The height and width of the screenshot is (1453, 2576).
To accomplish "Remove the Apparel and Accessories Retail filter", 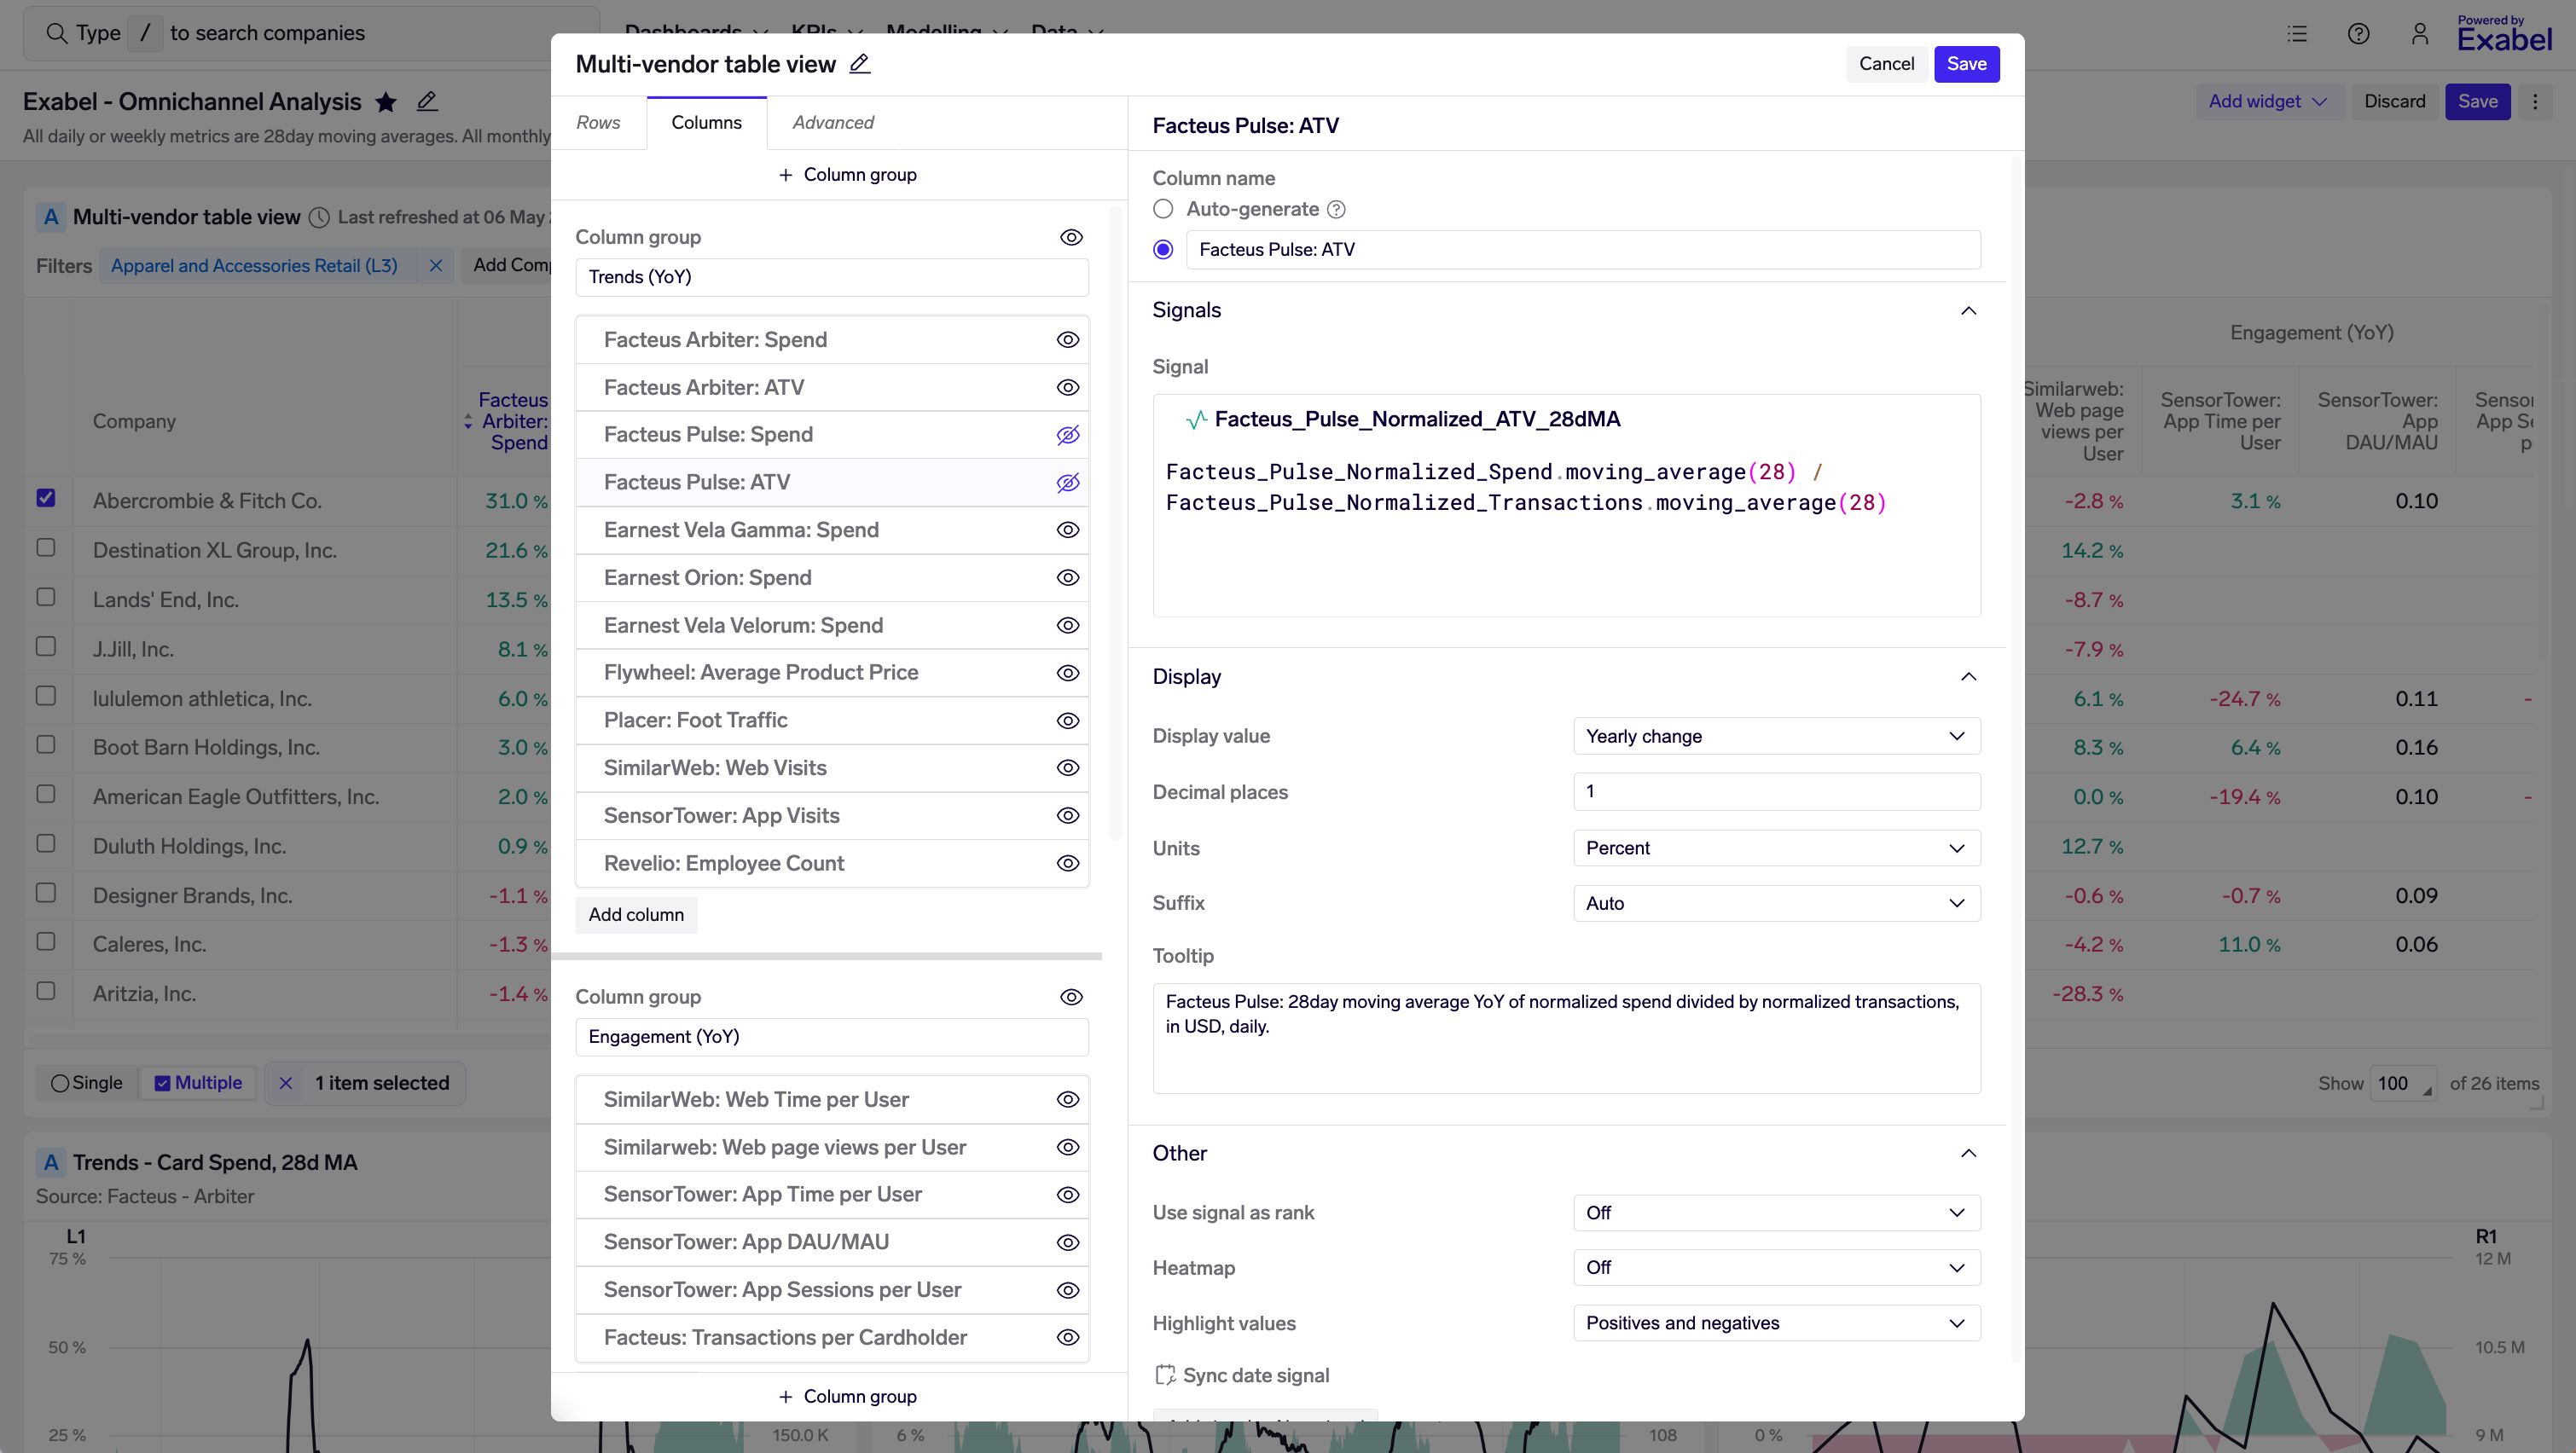I will click(436, 266).
